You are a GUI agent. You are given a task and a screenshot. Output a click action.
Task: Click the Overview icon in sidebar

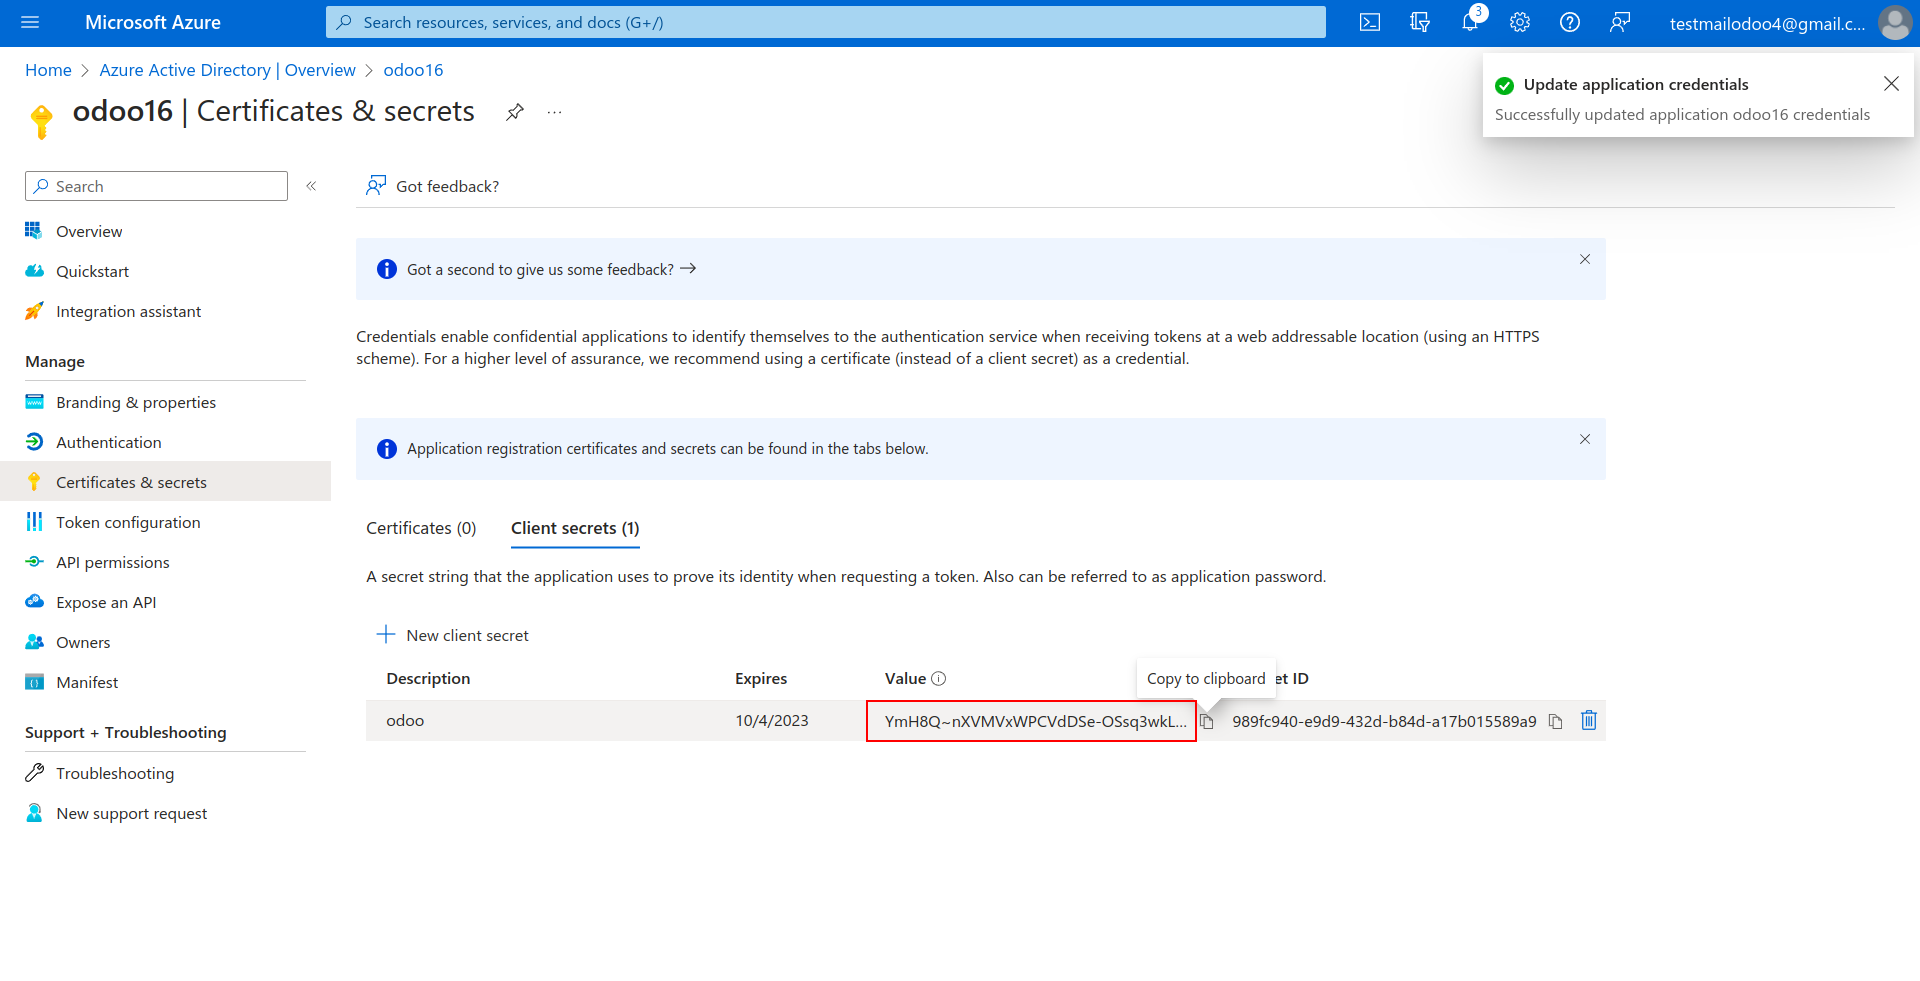click(x=34, y=231)
